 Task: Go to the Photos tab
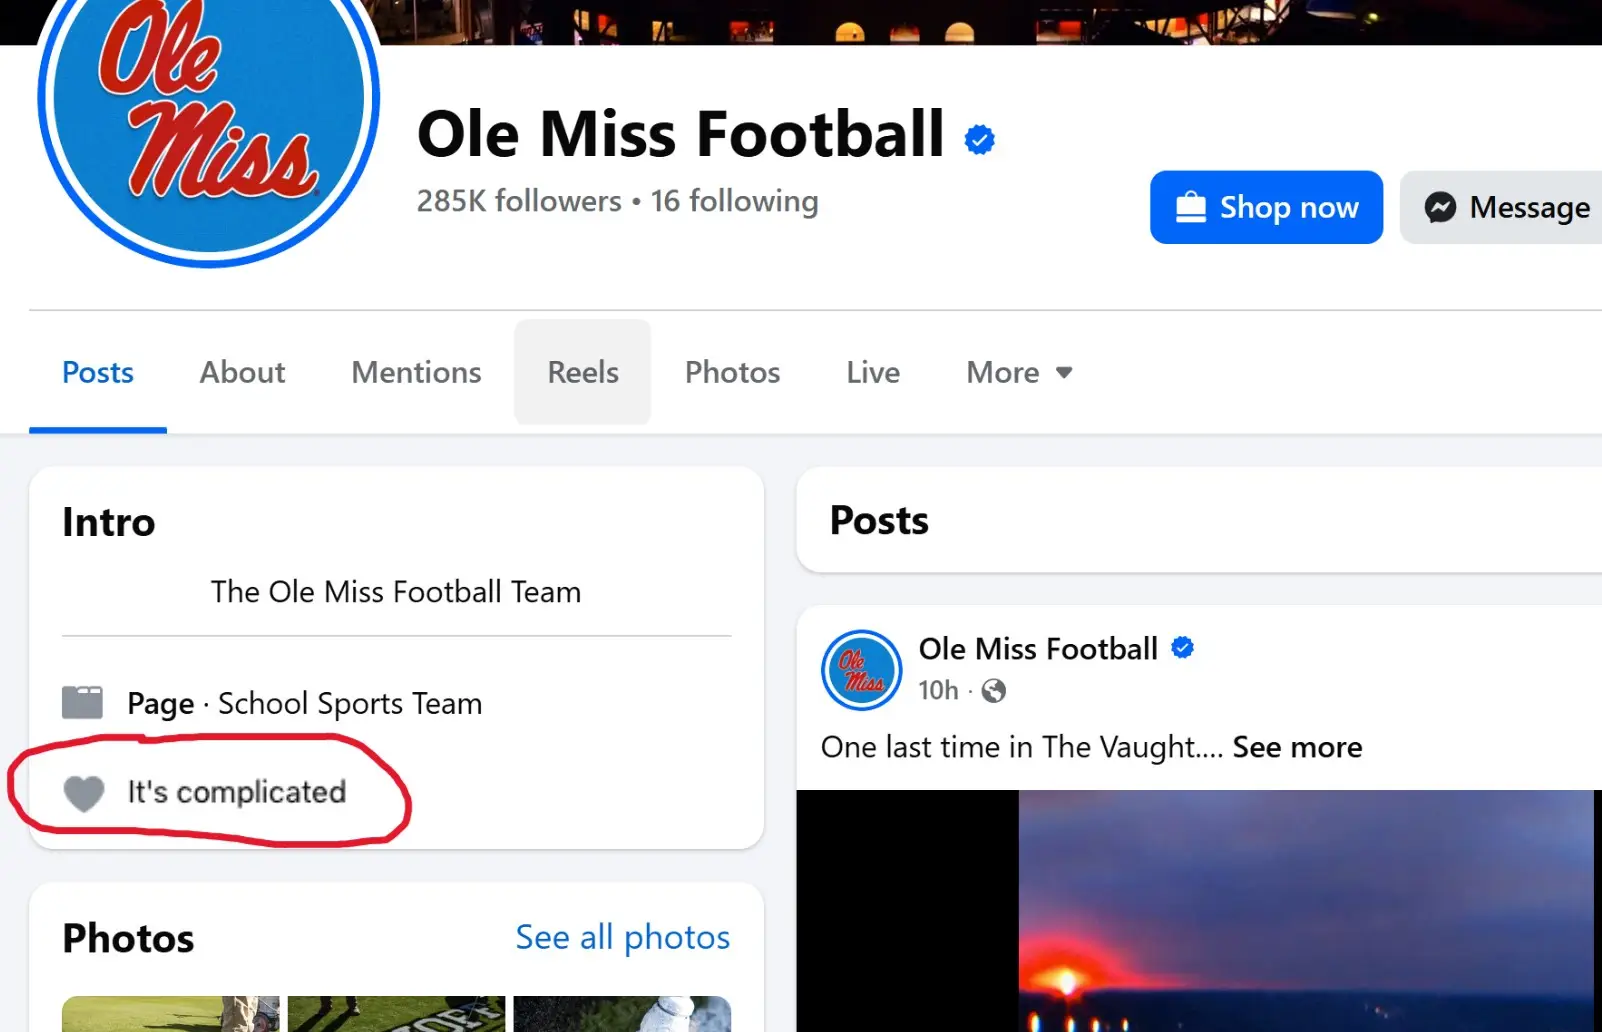(x=732, y=373)
